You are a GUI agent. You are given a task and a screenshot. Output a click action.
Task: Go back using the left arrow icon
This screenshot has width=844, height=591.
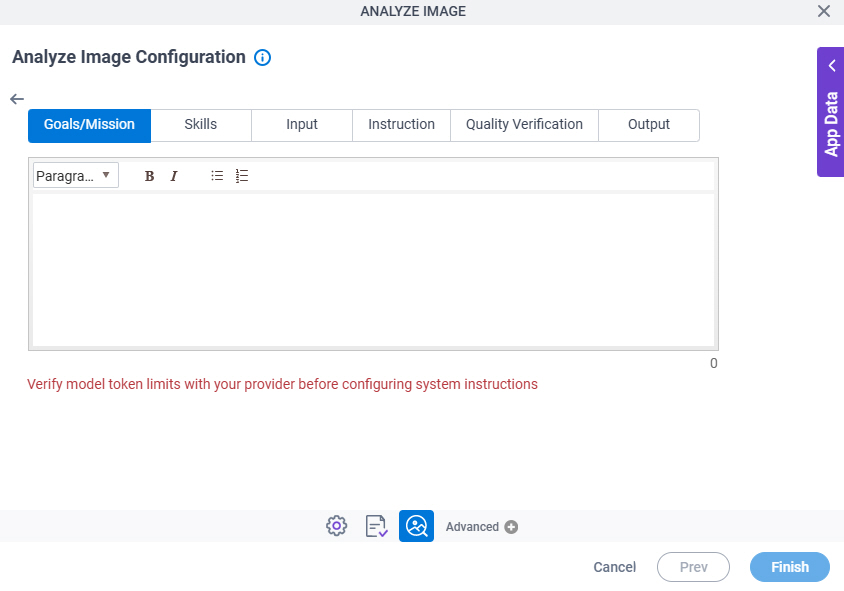pyautogui.click(x=17, y=99)
